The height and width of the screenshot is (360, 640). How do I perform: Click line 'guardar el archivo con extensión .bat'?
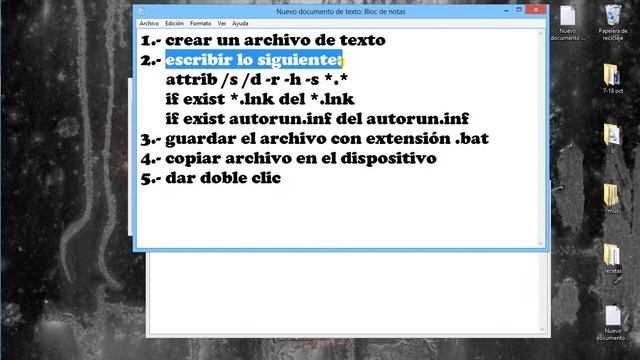point(327,138)
